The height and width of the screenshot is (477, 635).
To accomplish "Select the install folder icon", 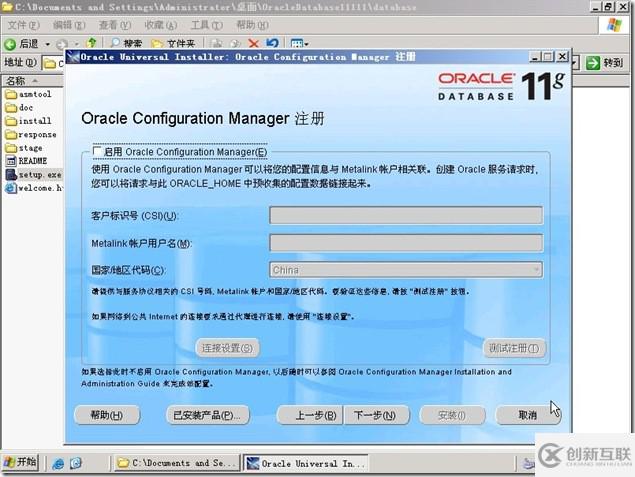I will 11,121.
